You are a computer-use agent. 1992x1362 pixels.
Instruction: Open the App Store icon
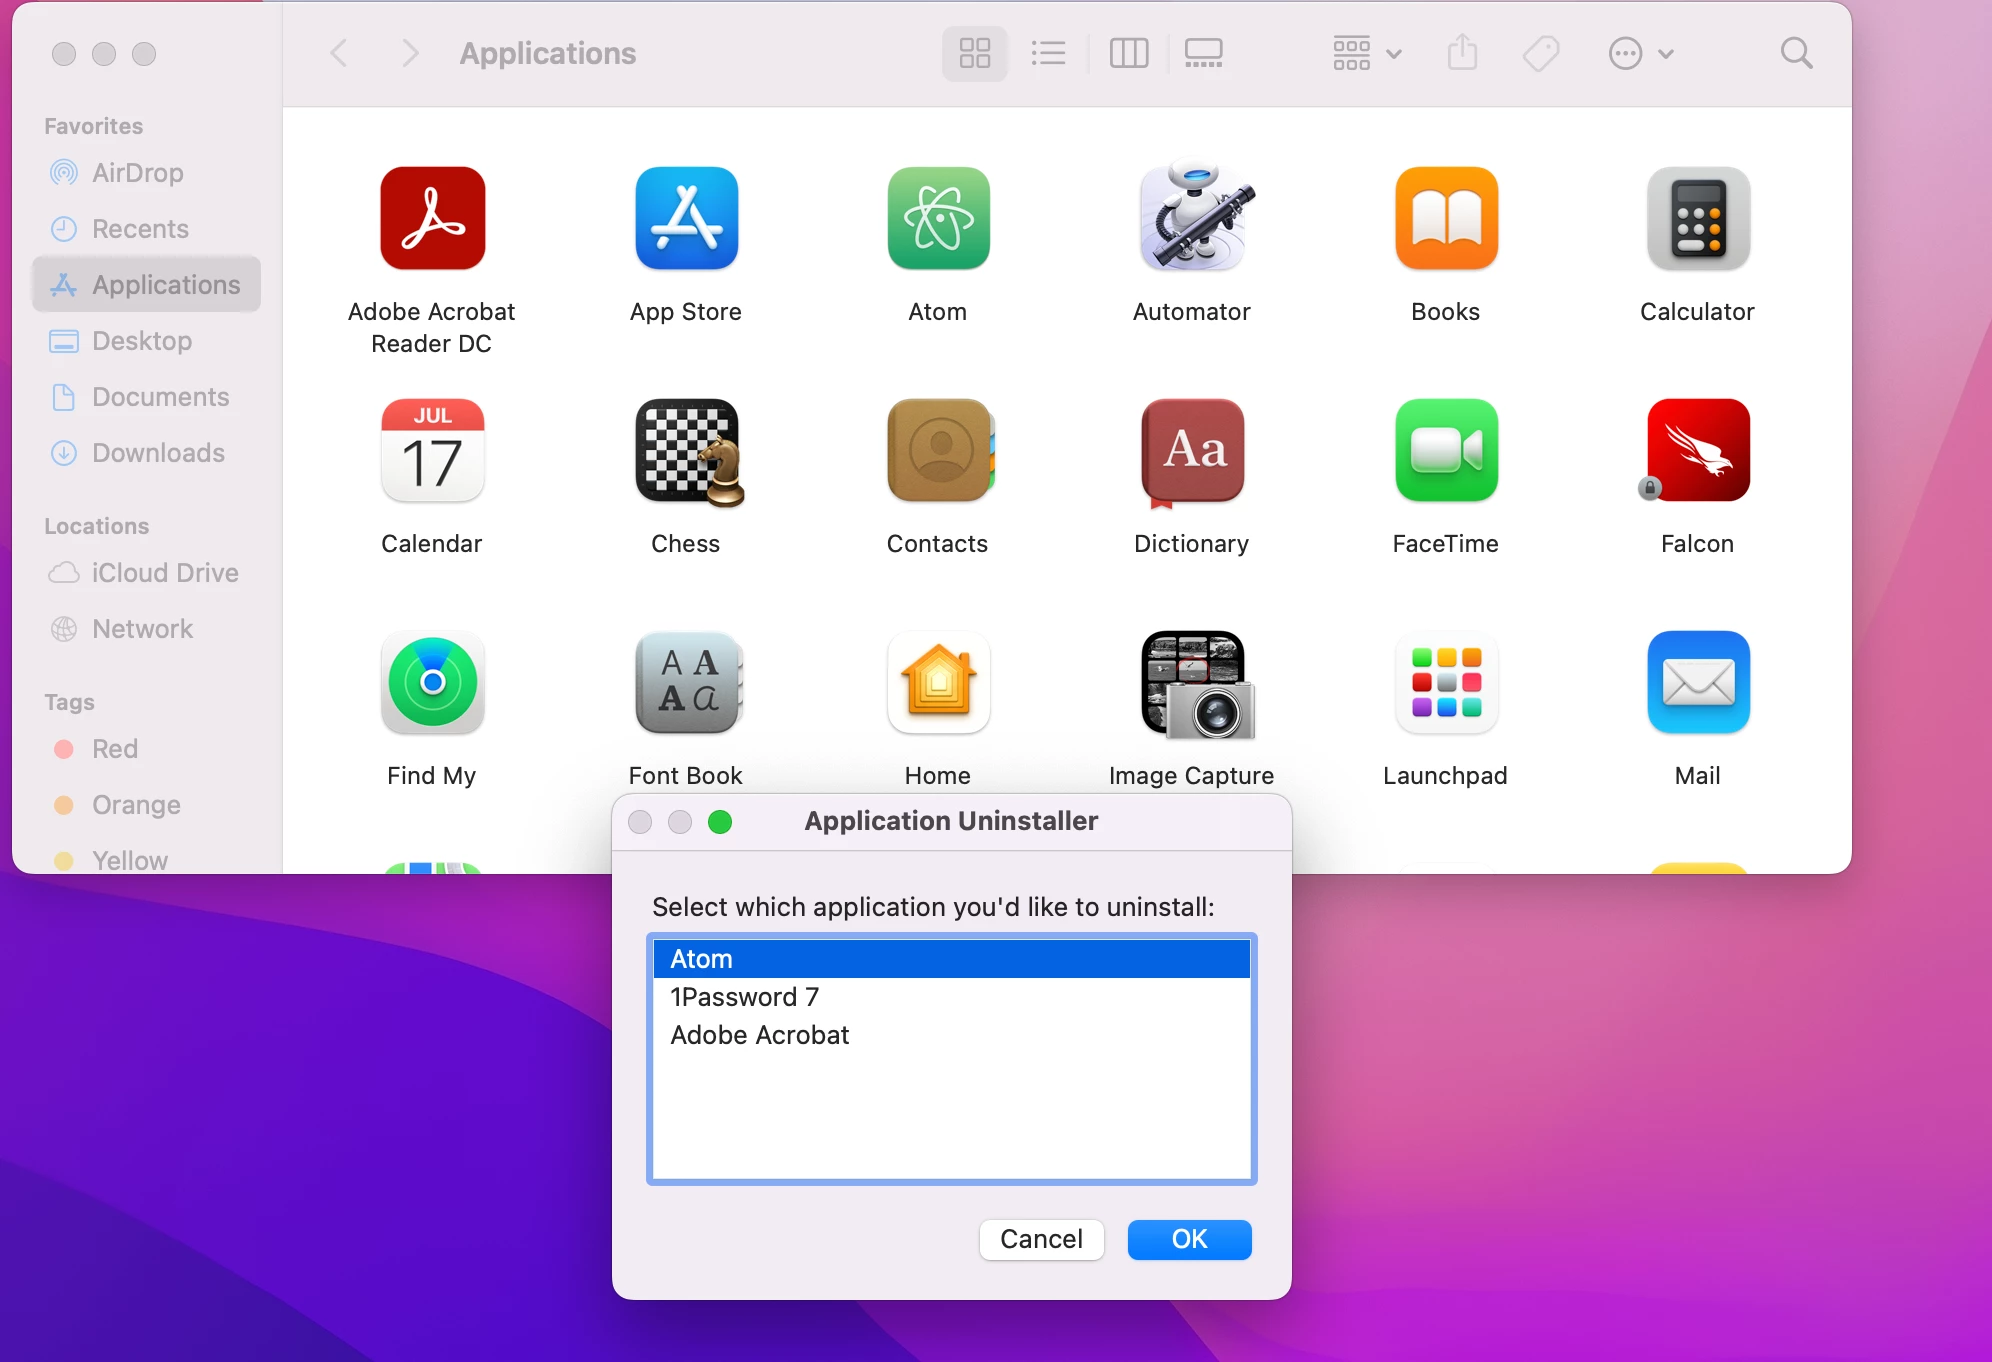(686, 218)
